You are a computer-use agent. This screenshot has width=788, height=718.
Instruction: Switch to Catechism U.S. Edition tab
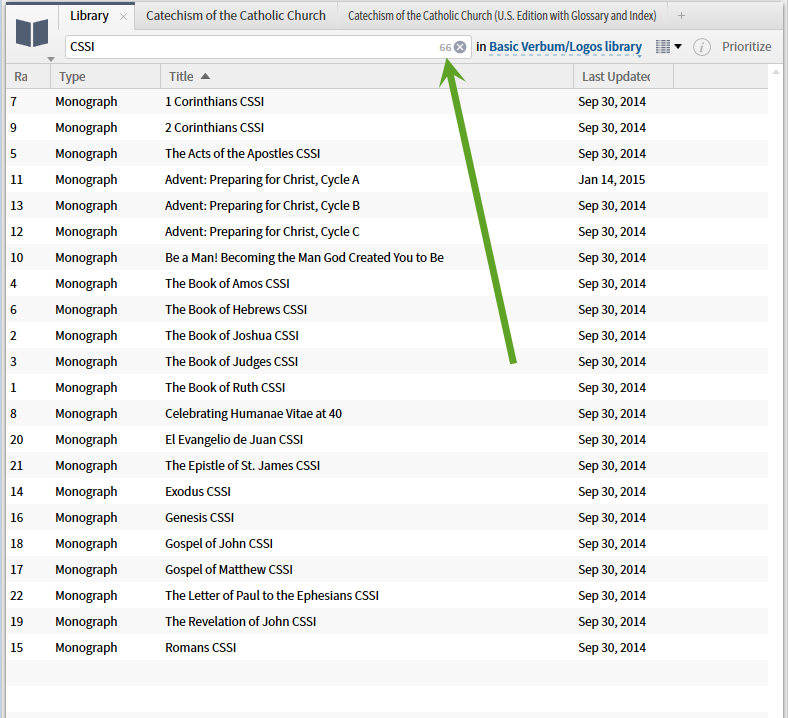coord(502,16)
